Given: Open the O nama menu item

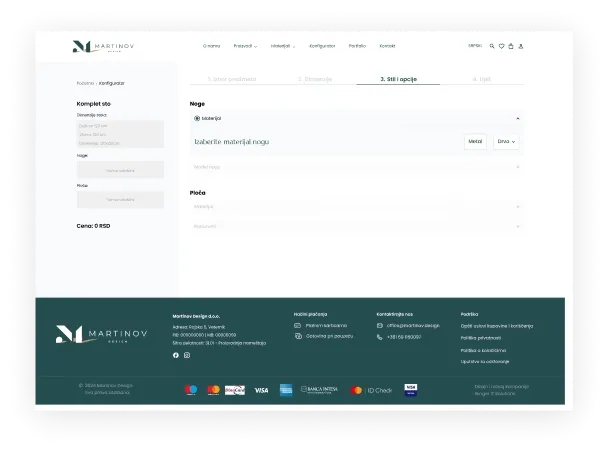Looking at the screenshot, I should (x=211, y=46).
